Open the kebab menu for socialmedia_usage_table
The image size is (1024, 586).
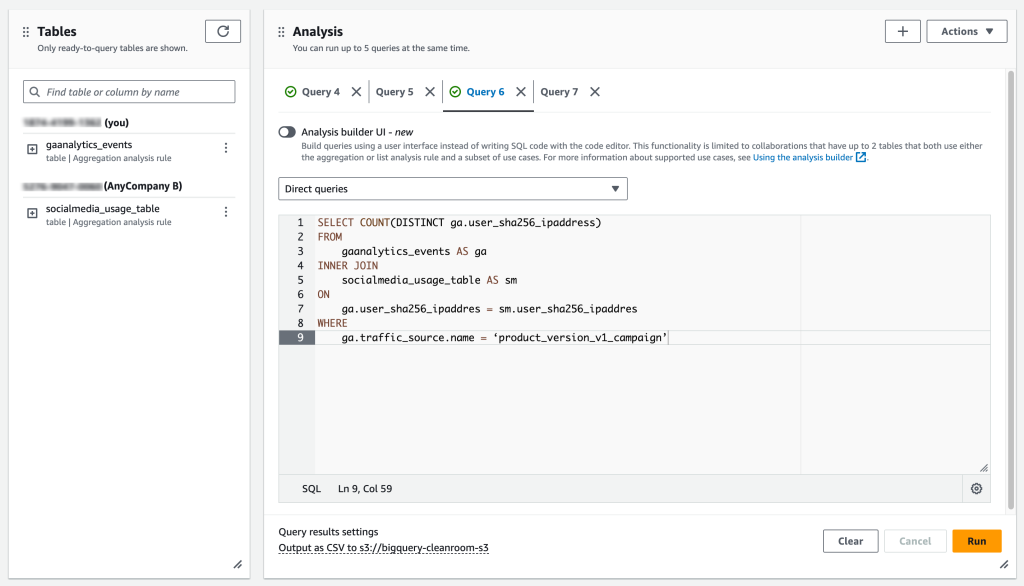226,211
